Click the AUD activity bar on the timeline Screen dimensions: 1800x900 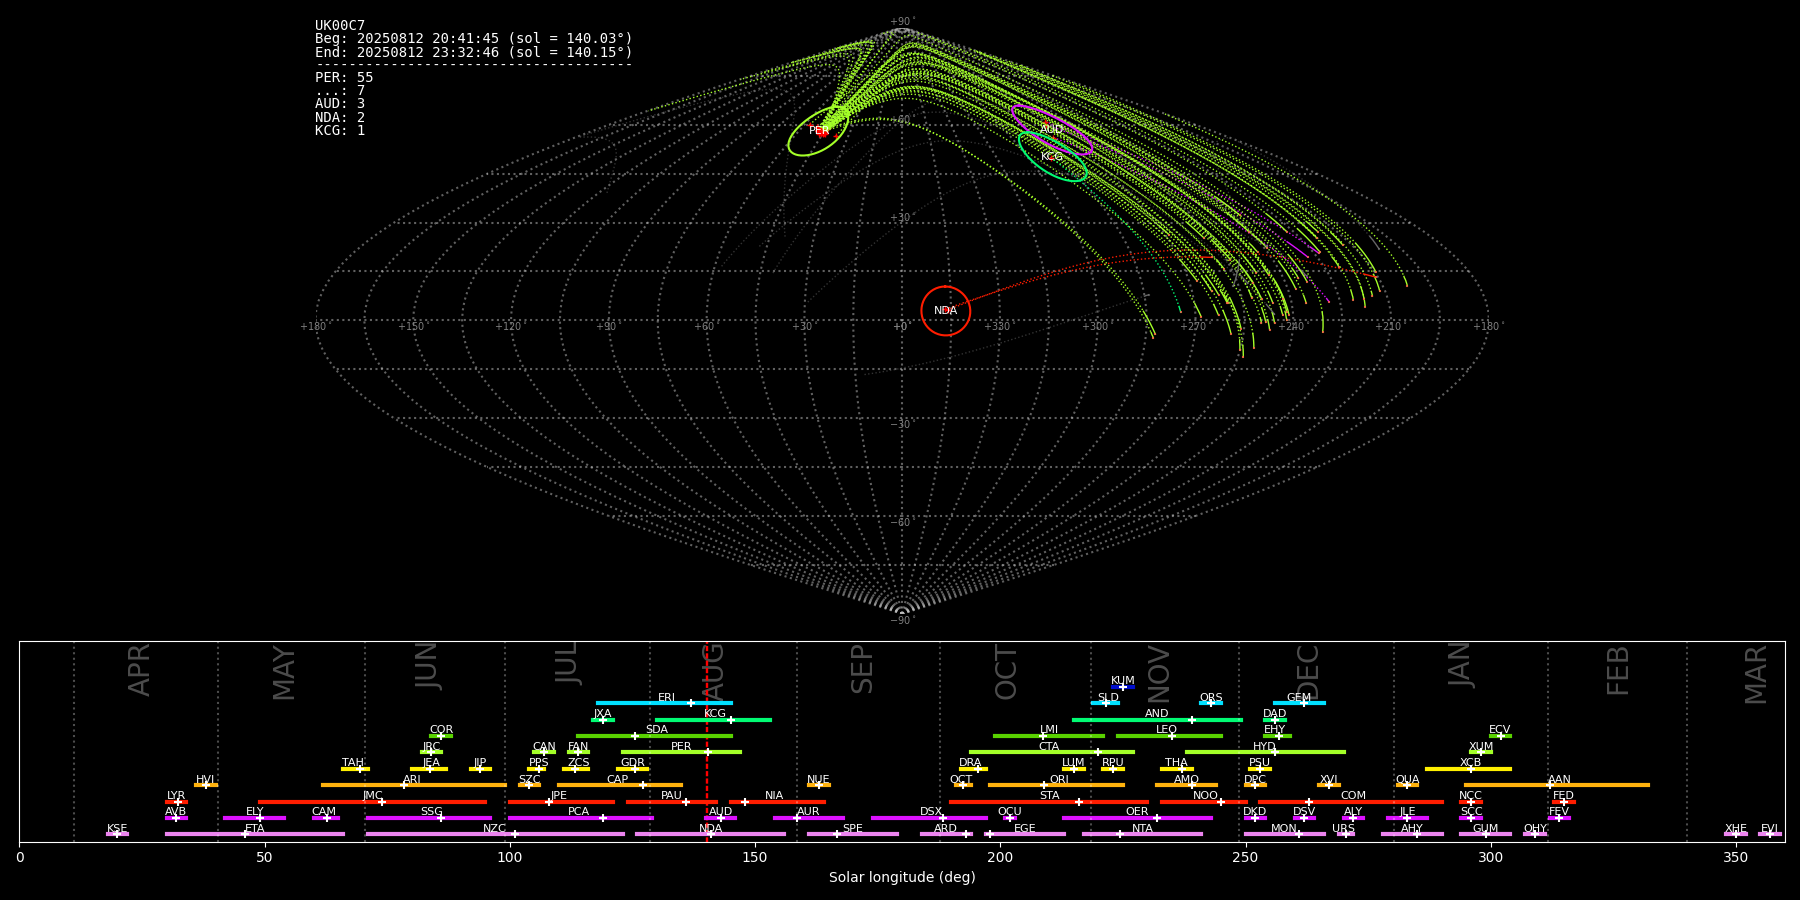click(x=720, y=818)
